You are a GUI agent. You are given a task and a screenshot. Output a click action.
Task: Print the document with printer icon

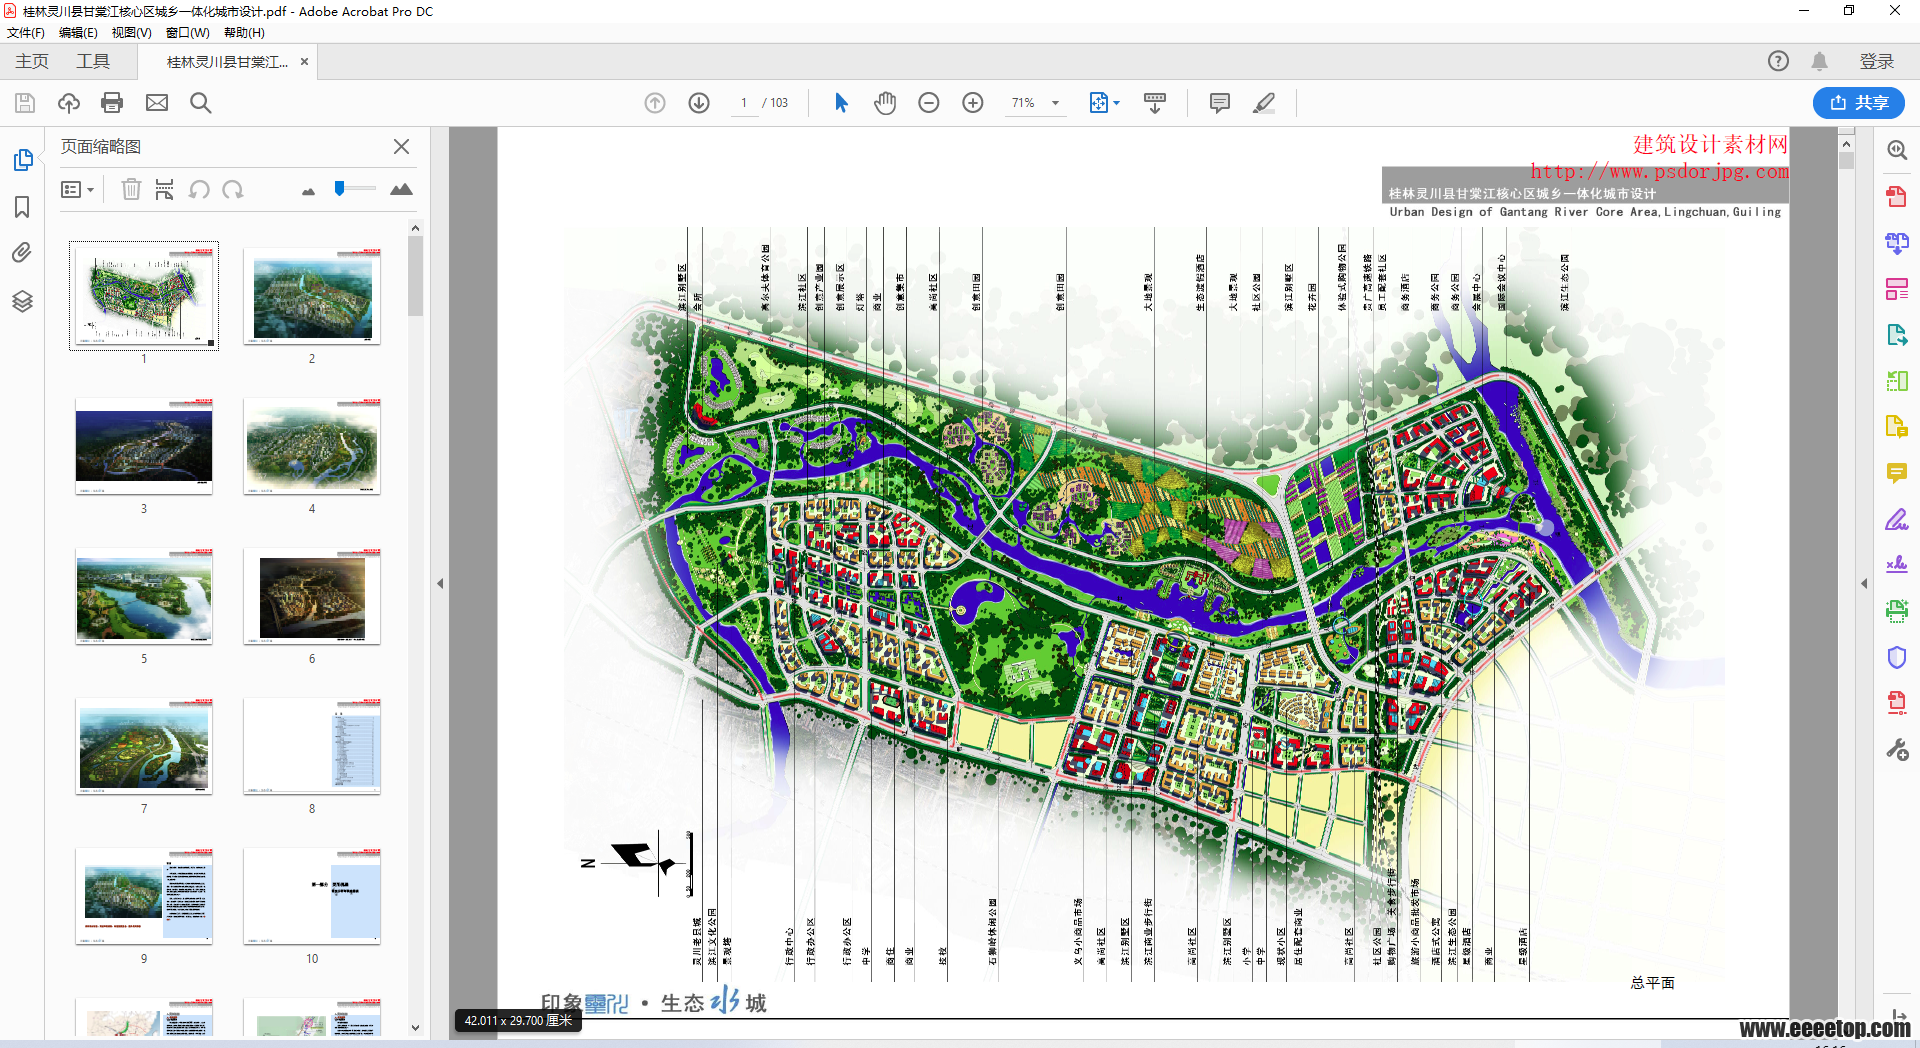(112, 103)
